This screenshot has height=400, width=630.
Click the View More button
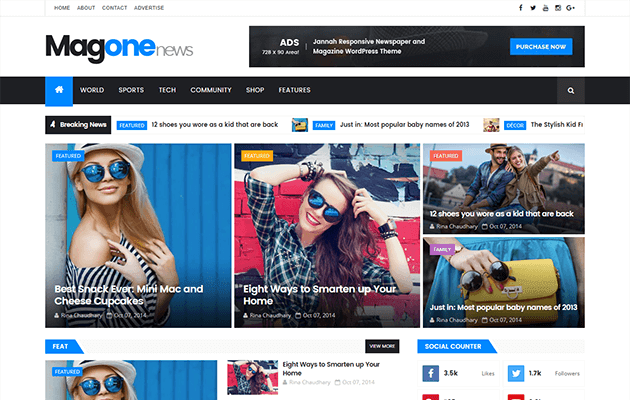[382, 346]
